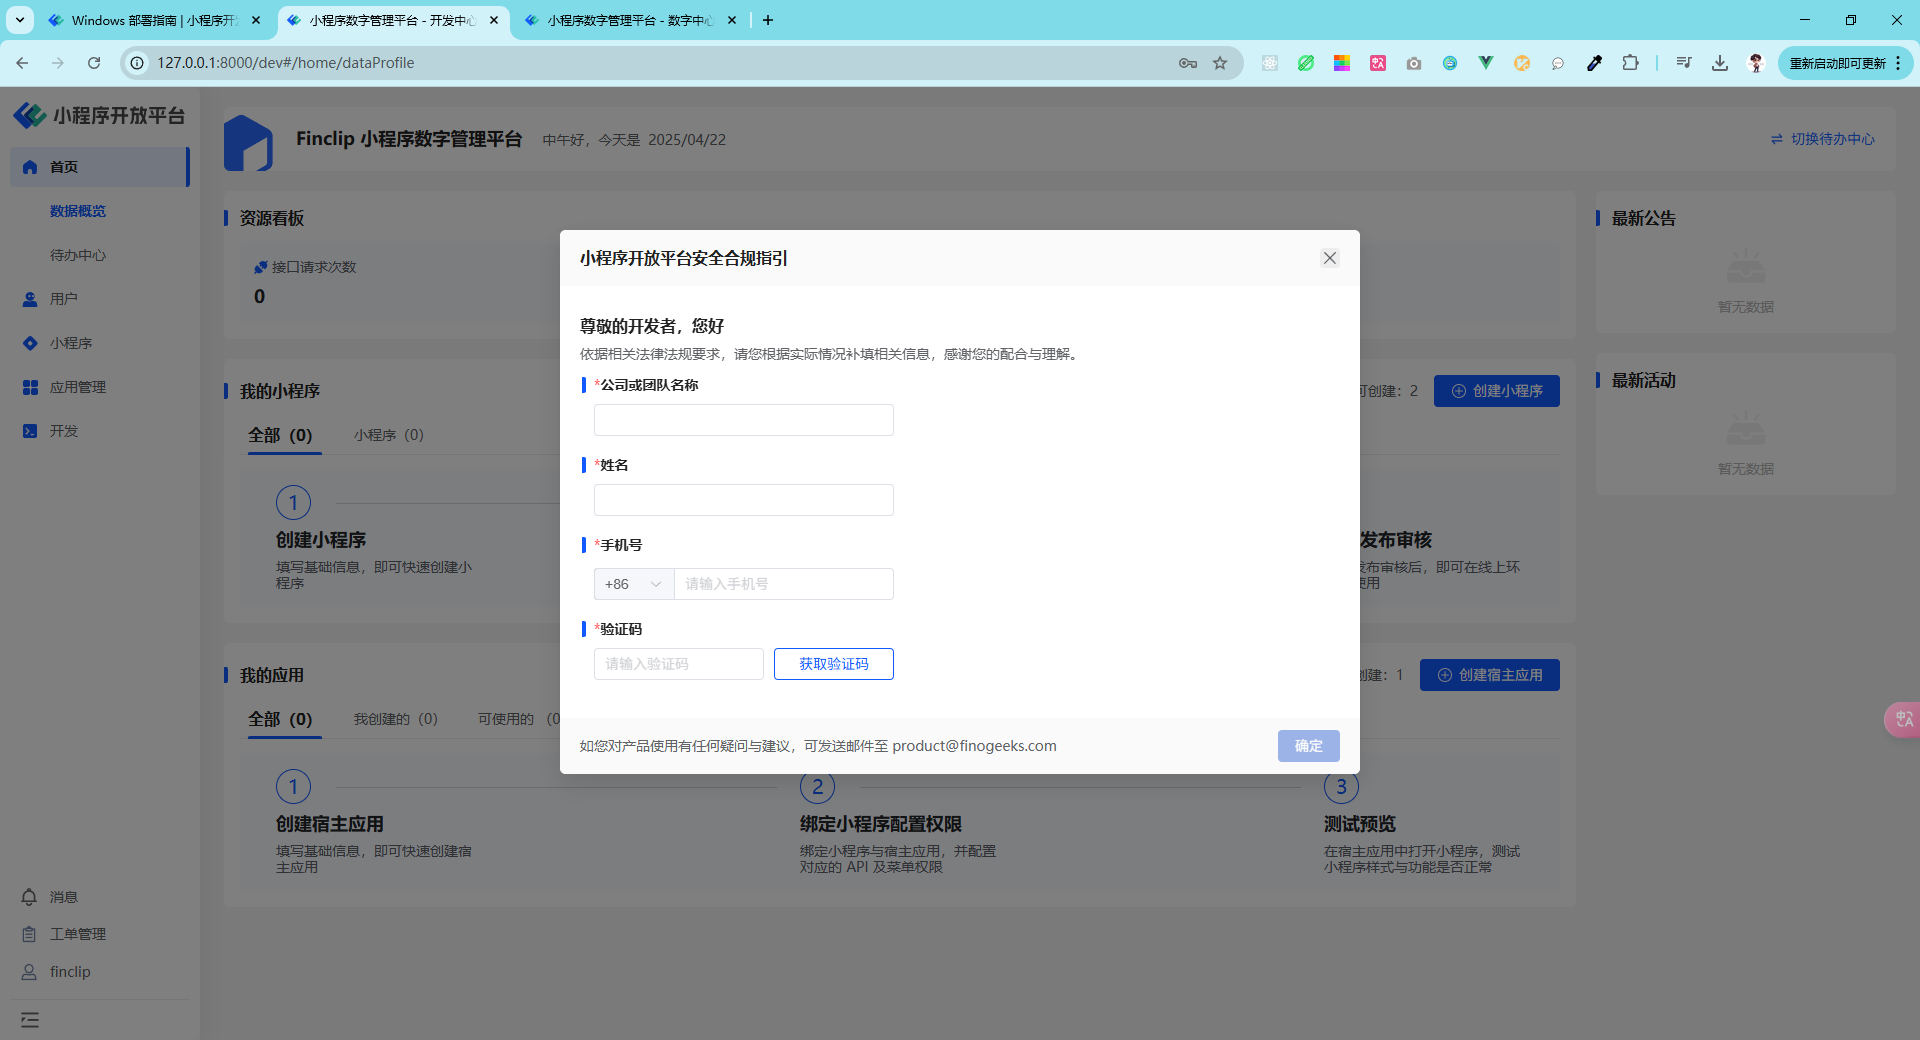The height and width of the screenshot is (1040, 1920).
Task: Close the 开发中心 browser tab
Action: click(x=494, y=20)
